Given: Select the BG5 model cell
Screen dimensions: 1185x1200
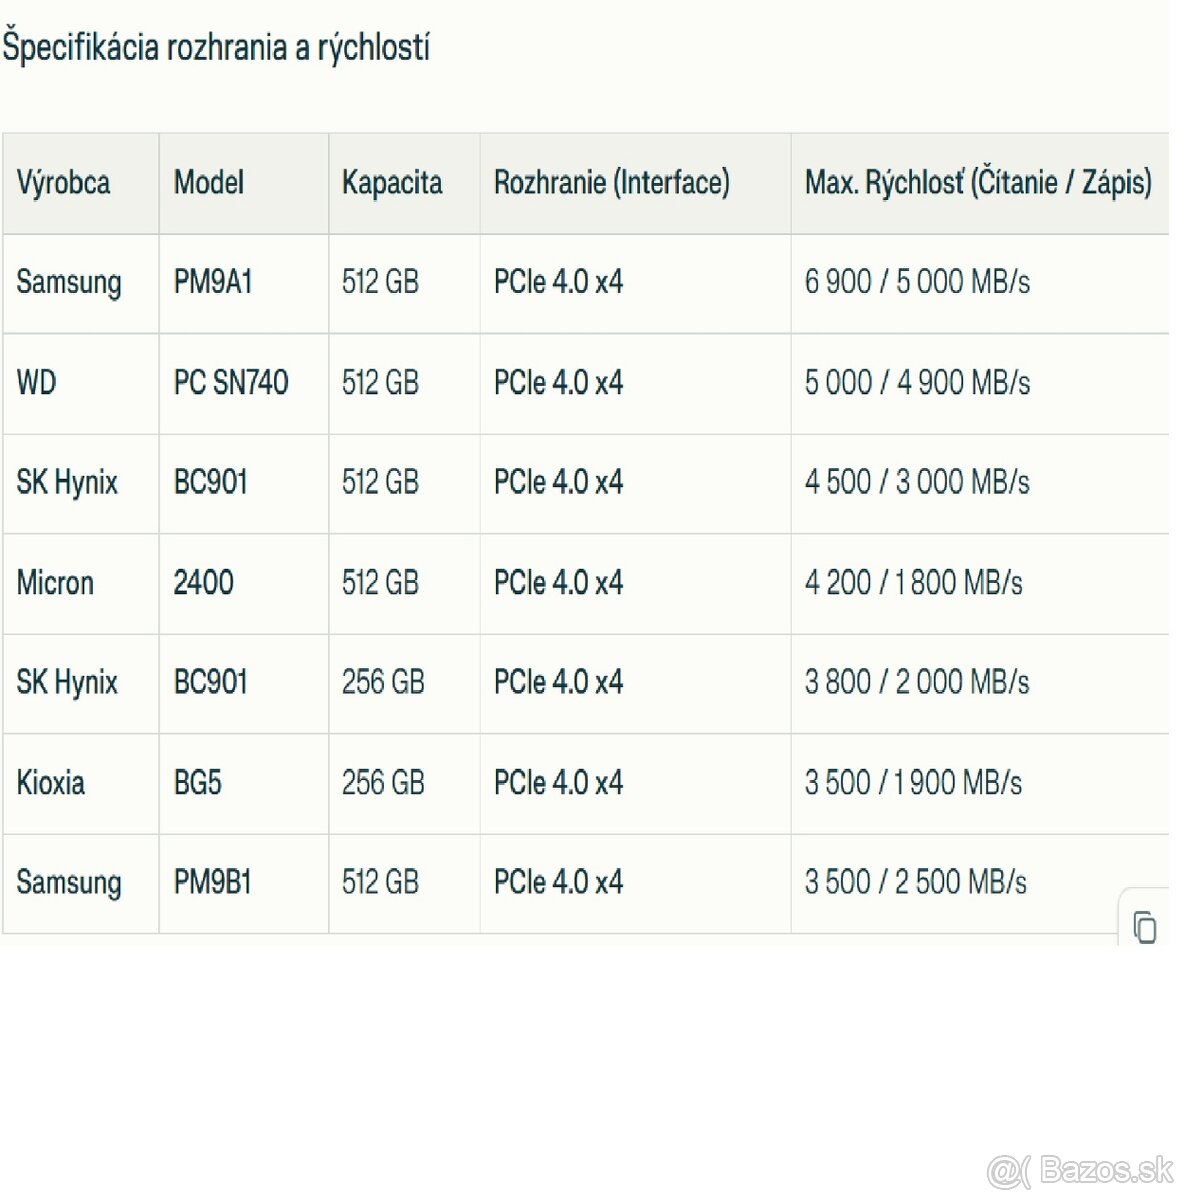Looking at the screenshot, I should click(x=198, y=783).
